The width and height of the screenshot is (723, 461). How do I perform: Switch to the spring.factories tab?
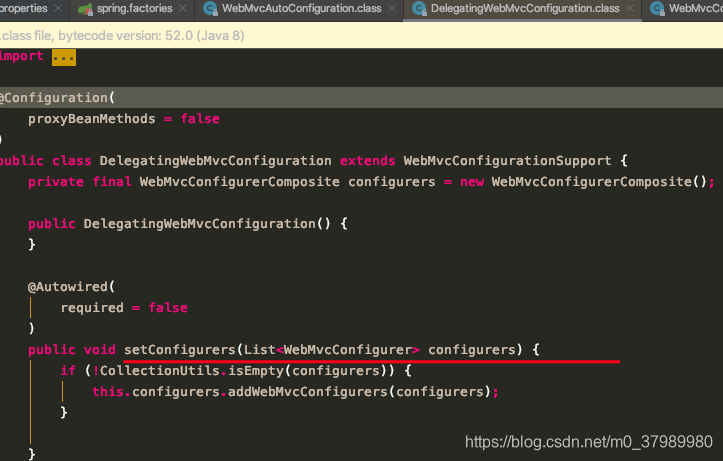pos(134,8)
